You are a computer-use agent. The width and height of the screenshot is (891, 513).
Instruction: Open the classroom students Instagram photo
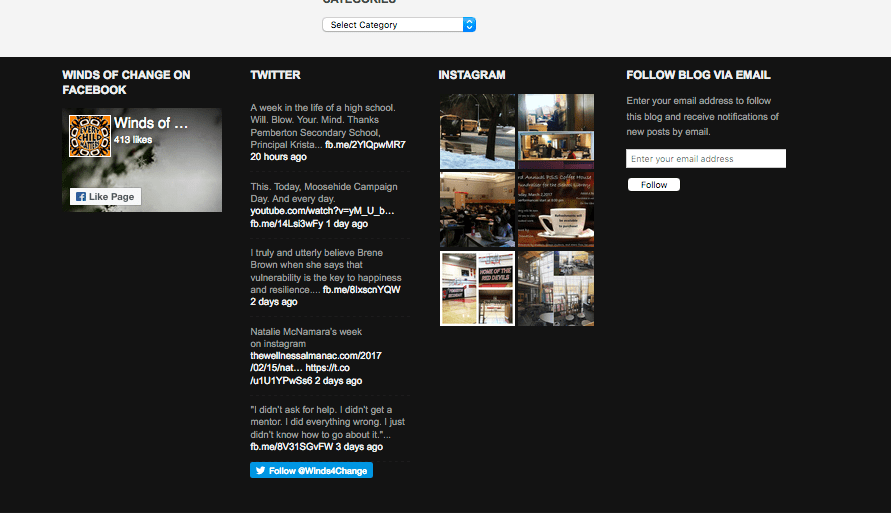coord(478,210)
